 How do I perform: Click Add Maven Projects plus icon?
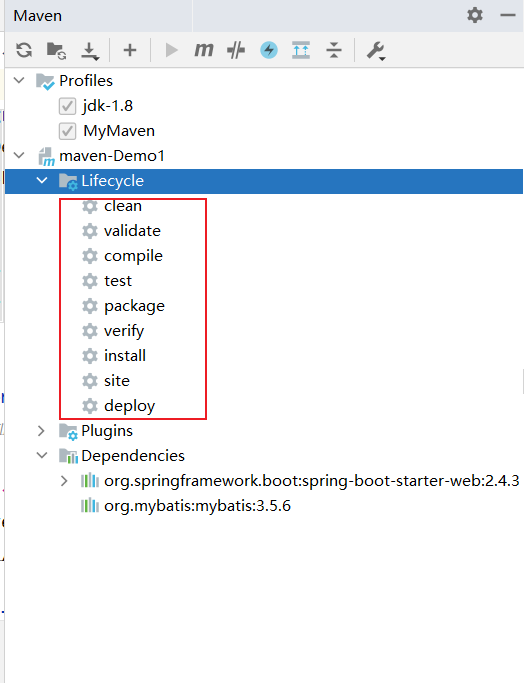(x=130, y=50)
